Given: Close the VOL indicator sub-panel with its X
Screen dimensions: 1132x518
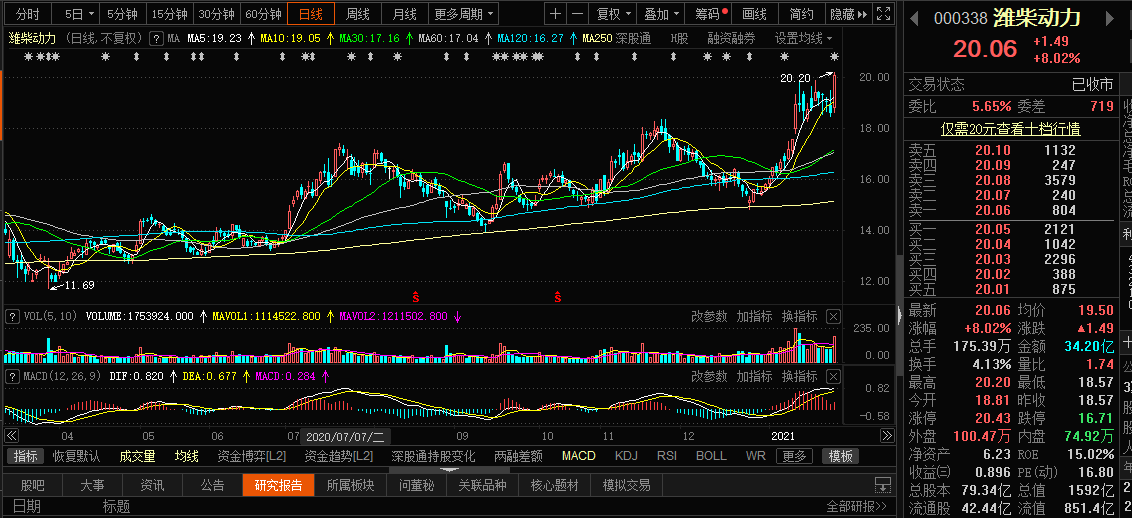Looking at the screenshot, I should pos(832,316).
